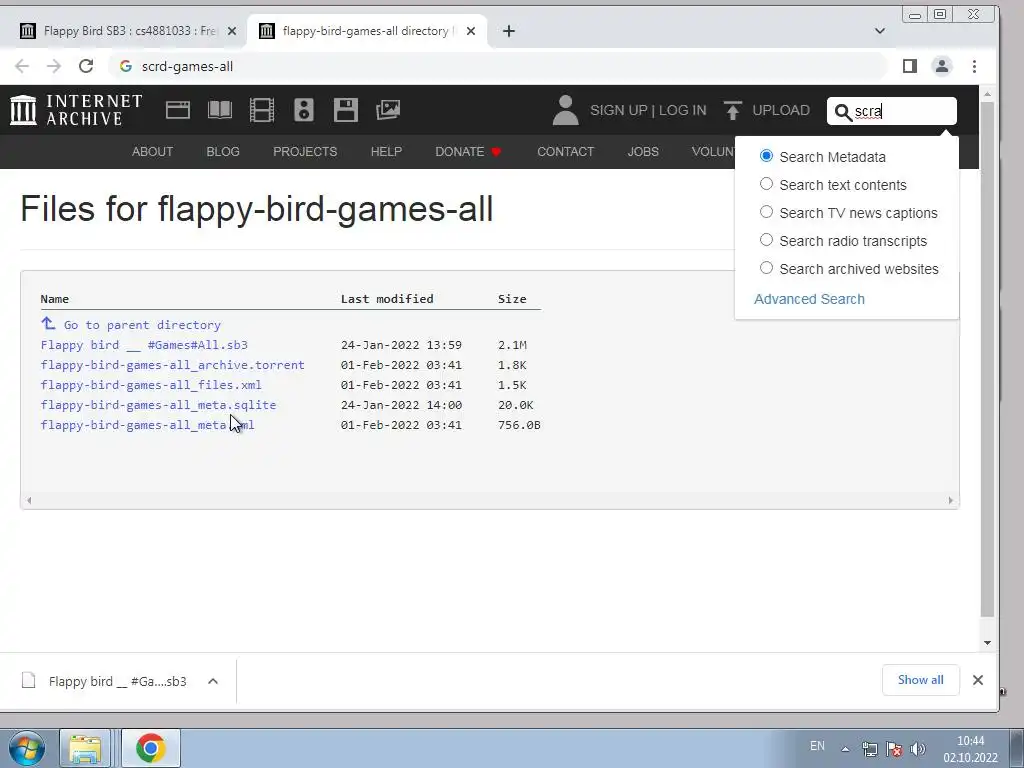Open Chrome side panel icon
Viewport: 1024px width, 768px height.
[910, 66]
